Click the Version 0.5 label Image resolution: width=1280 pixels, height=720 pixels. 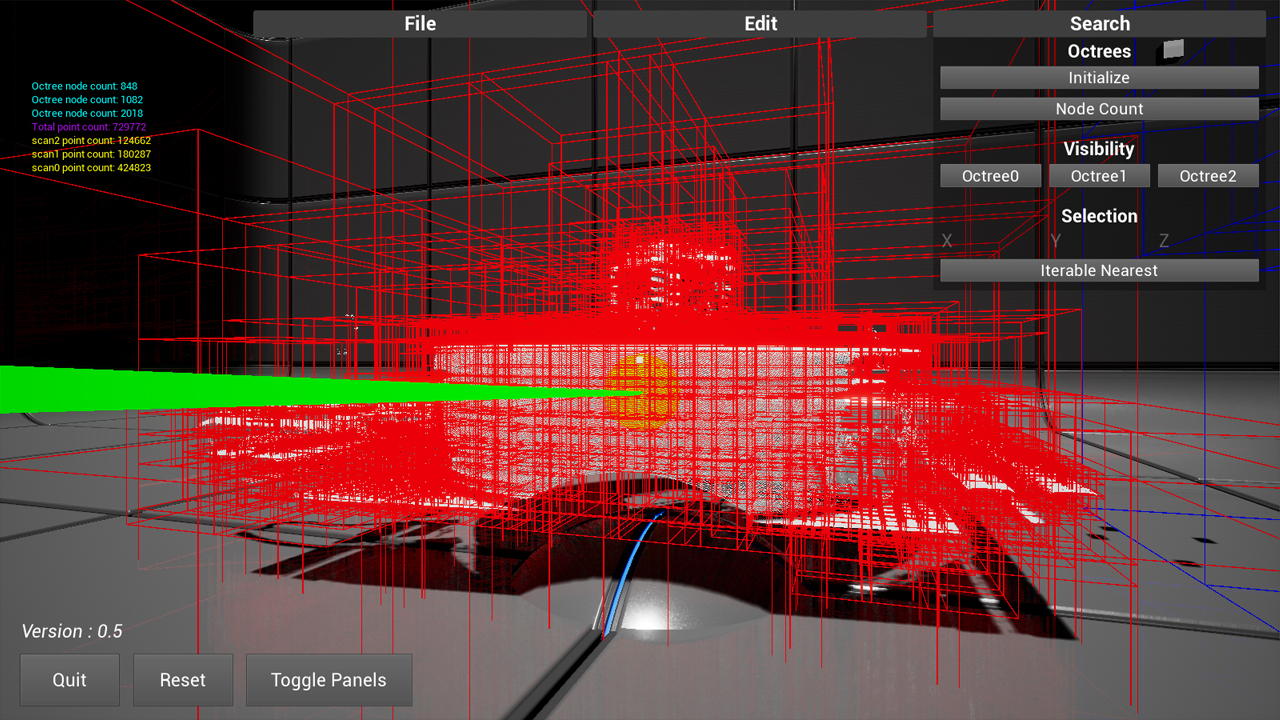pyautogui.click(x=72, y=631)
